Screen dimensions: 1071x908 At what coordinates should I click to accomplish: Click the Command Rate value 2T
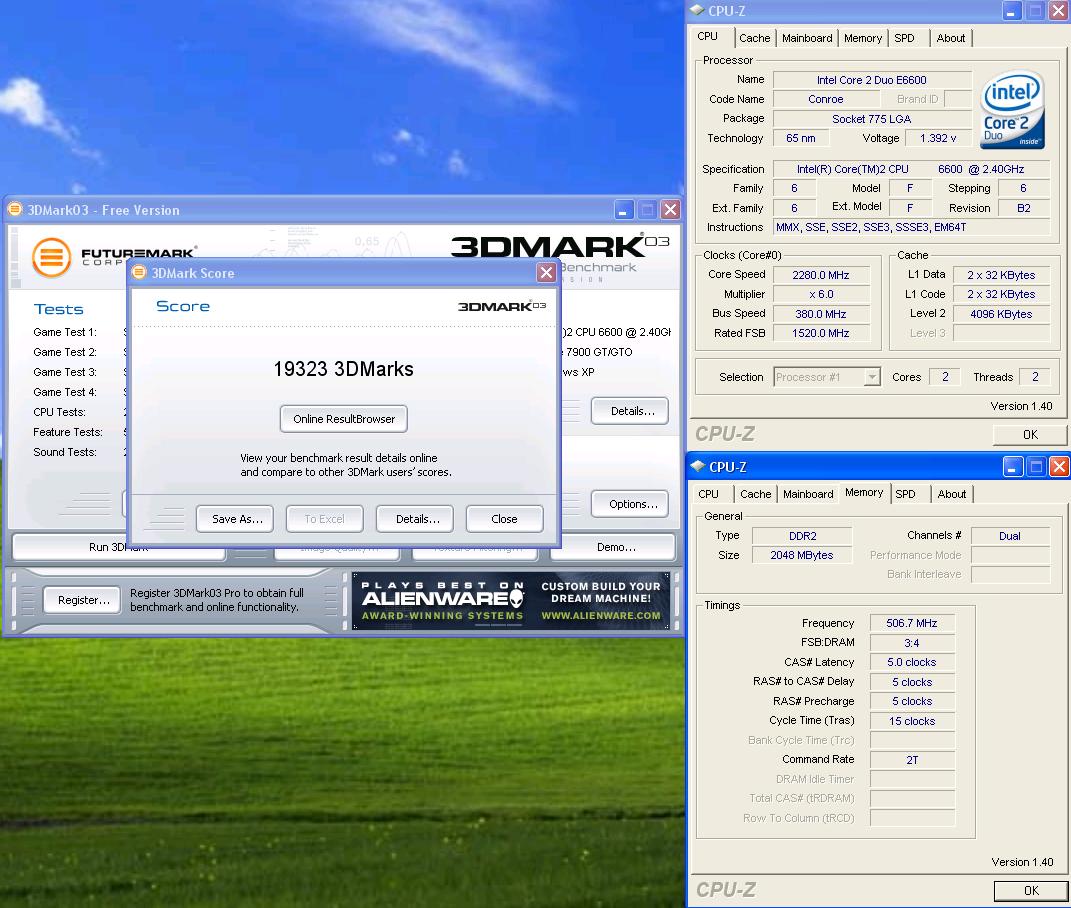click(x=912, y=760)
